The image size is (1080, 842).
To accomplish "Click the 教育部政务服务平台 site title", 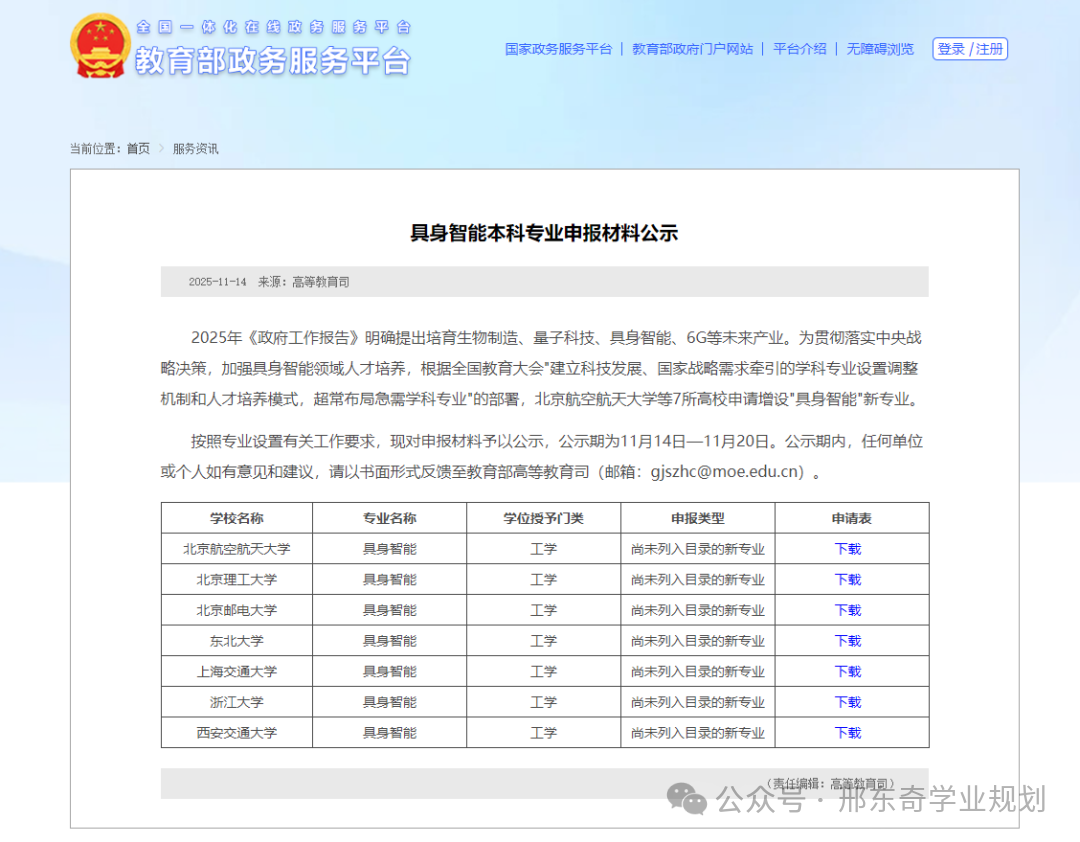I will pos(272,60).
